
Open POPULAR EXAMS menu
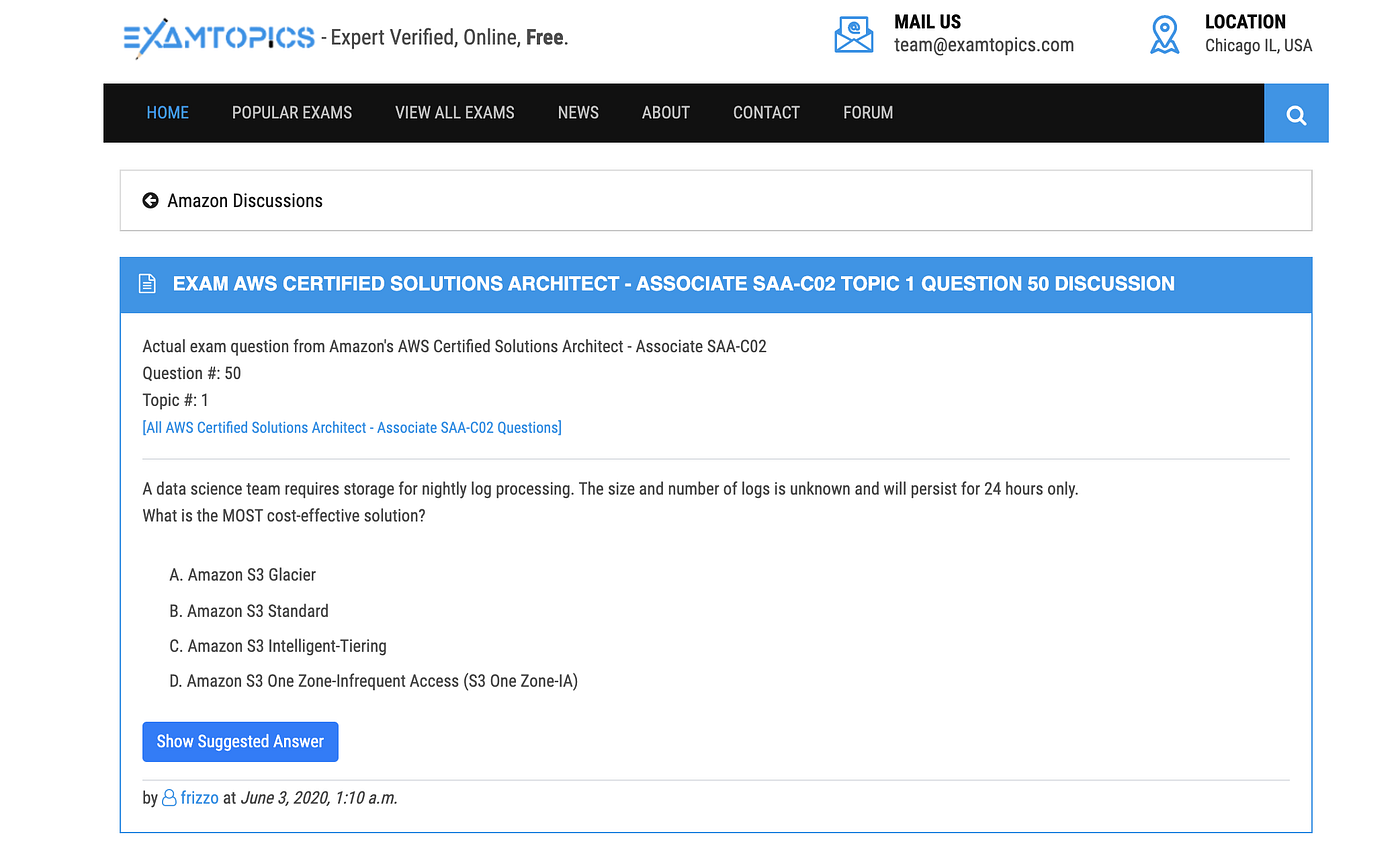[292, 113]
